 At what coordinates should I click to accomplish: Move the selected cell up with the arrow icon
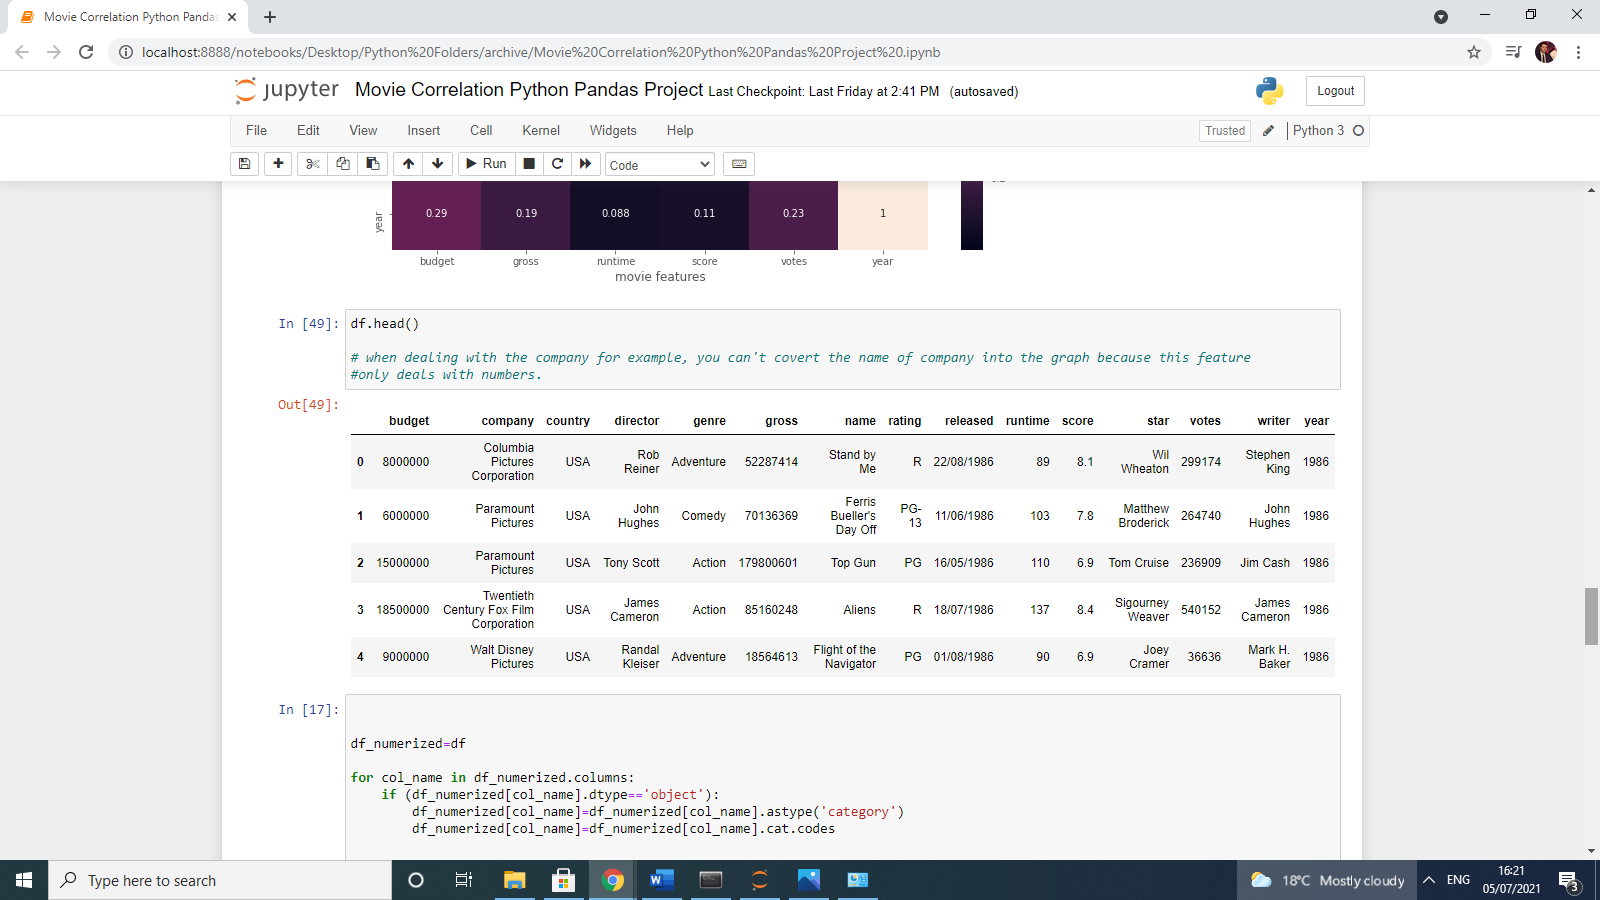[x=408, y=163]
